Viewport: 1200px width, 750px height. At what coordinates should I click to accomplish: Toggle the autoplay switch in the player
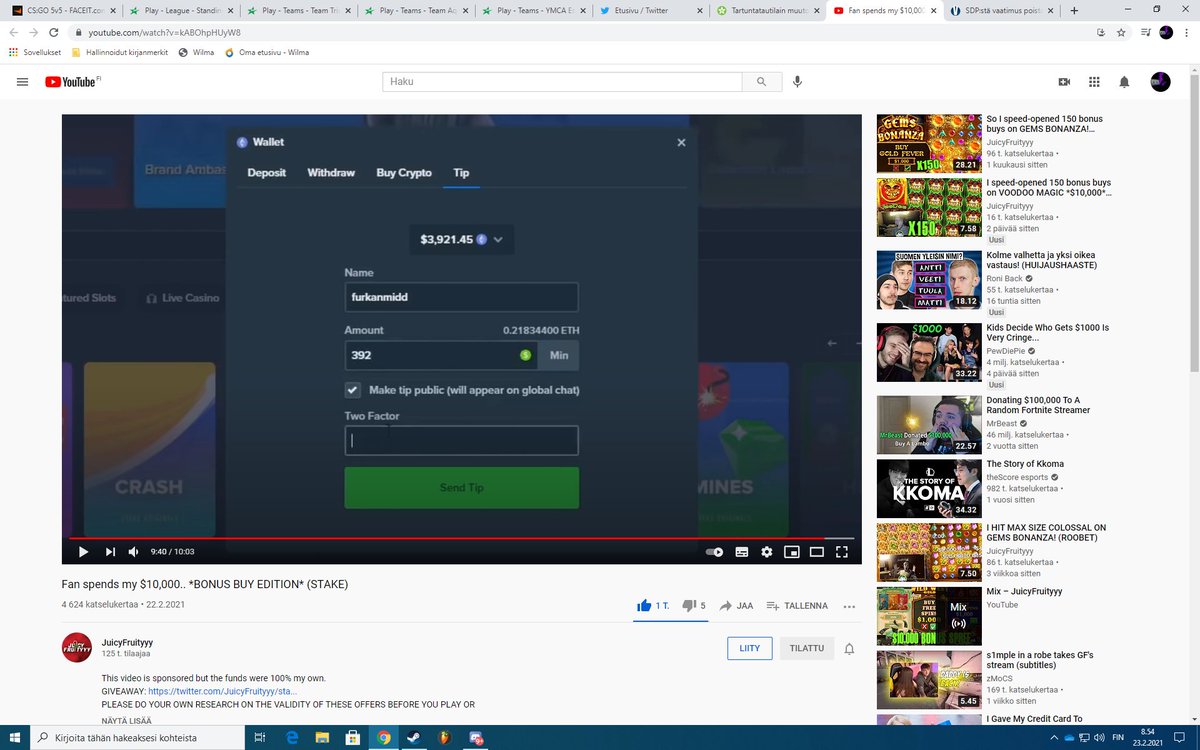tap(714, 552)
